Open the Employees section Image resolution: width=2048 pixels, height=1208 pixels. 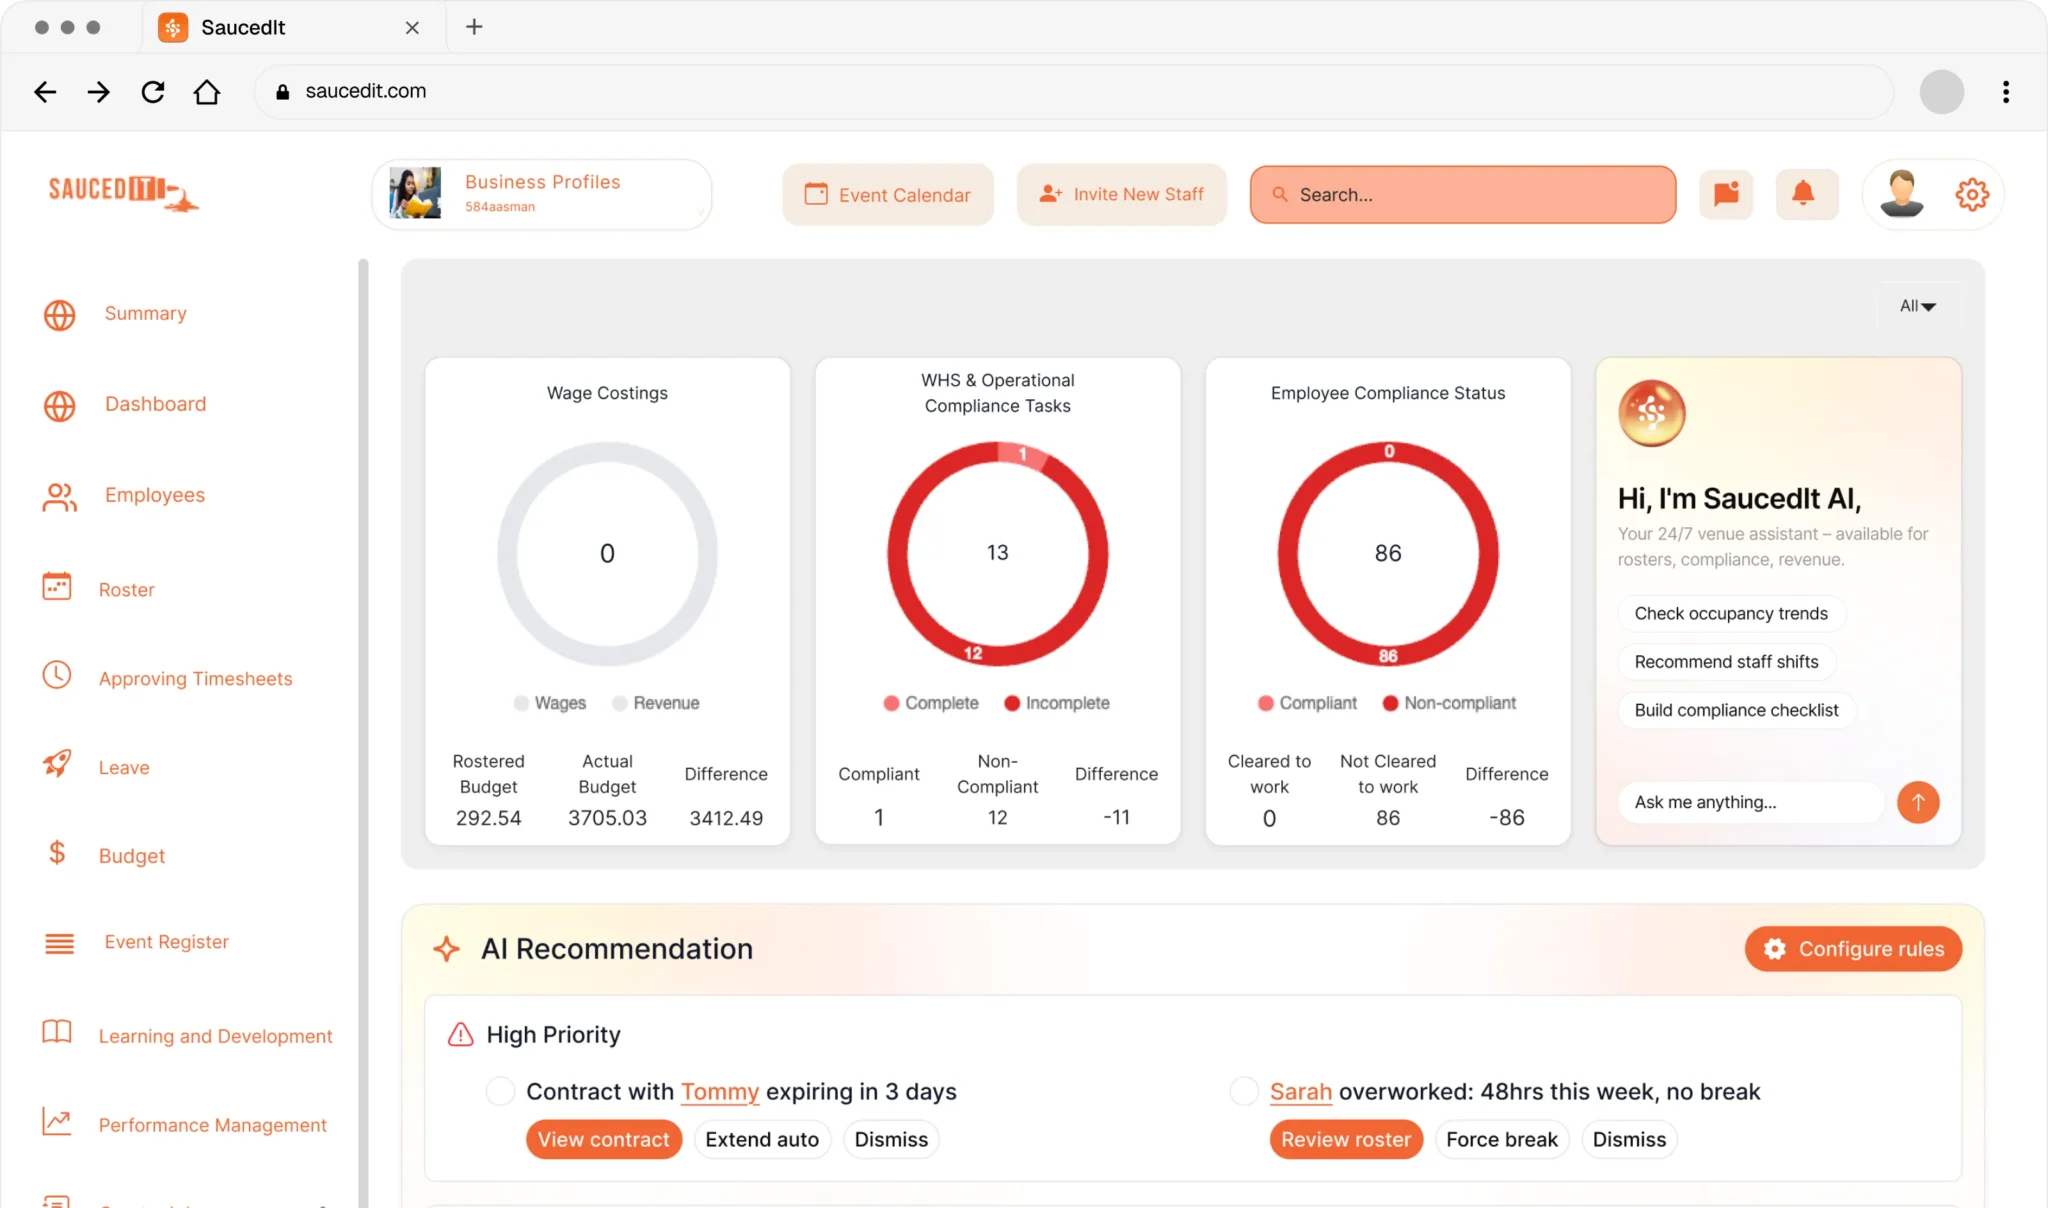pos(155,495)
